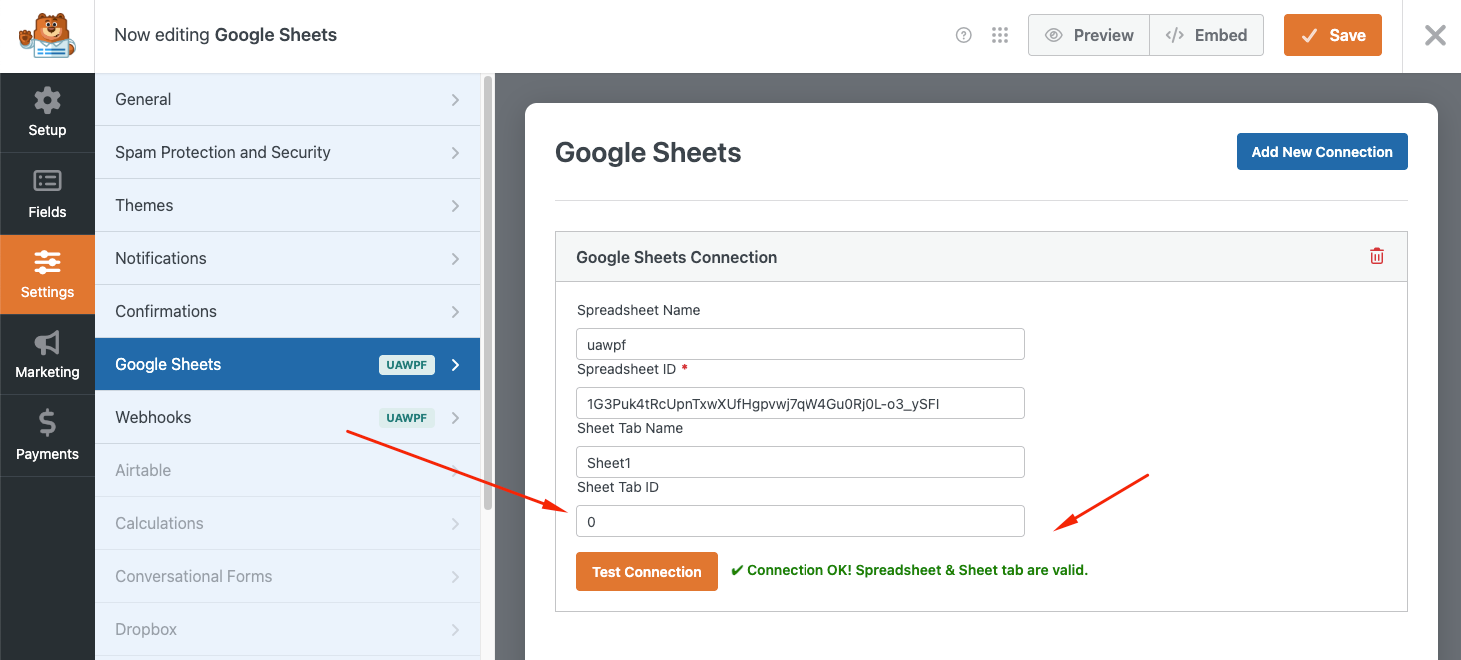The image size is (1461, 660).
Task: Open the Marketing megaphone panel
Action: 47,355
